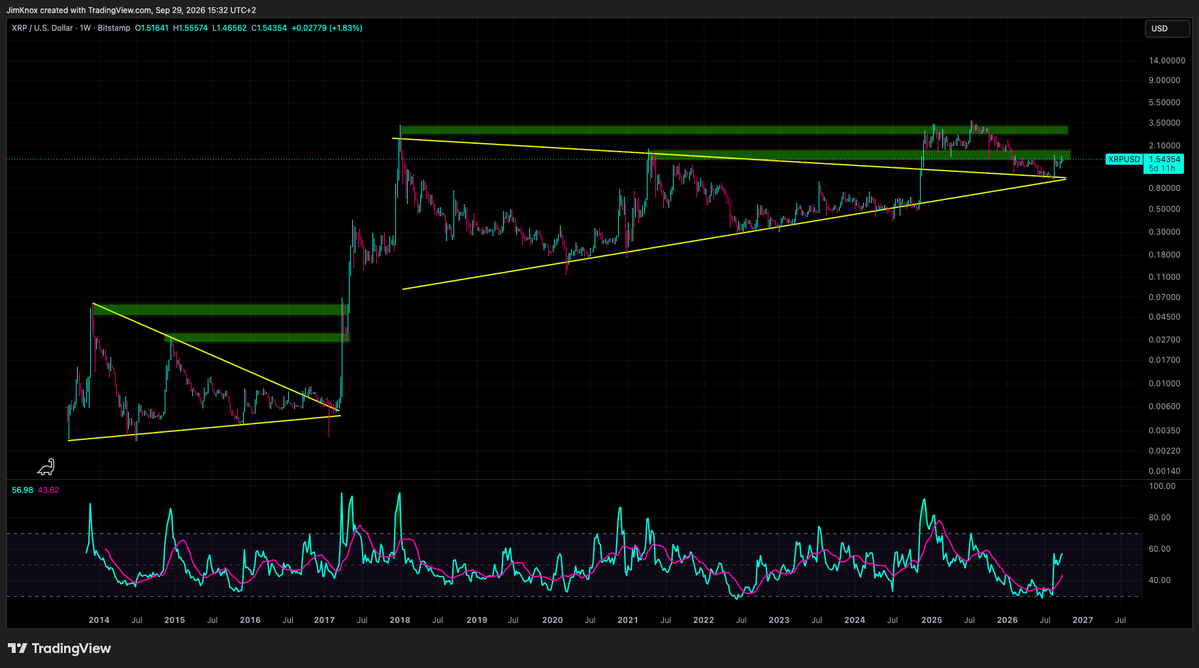Screen dimensions: 1199x668
Task: Click the 2014 time axis label
Action: point(99,620)
